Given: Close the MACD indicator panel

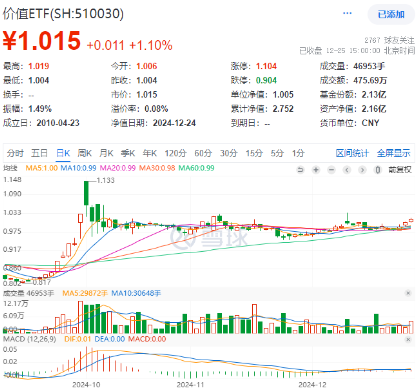Looking at the screenshot, I should [x=408, y=339].
